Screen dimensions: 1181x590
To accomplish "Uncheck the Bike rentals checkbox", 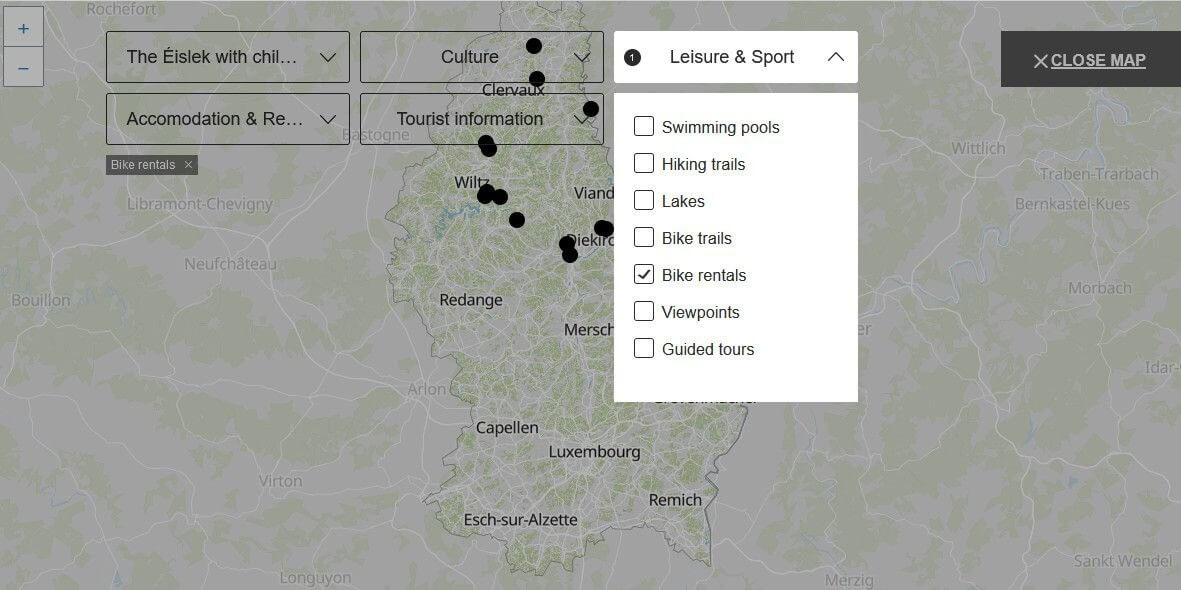I will 644,275.
